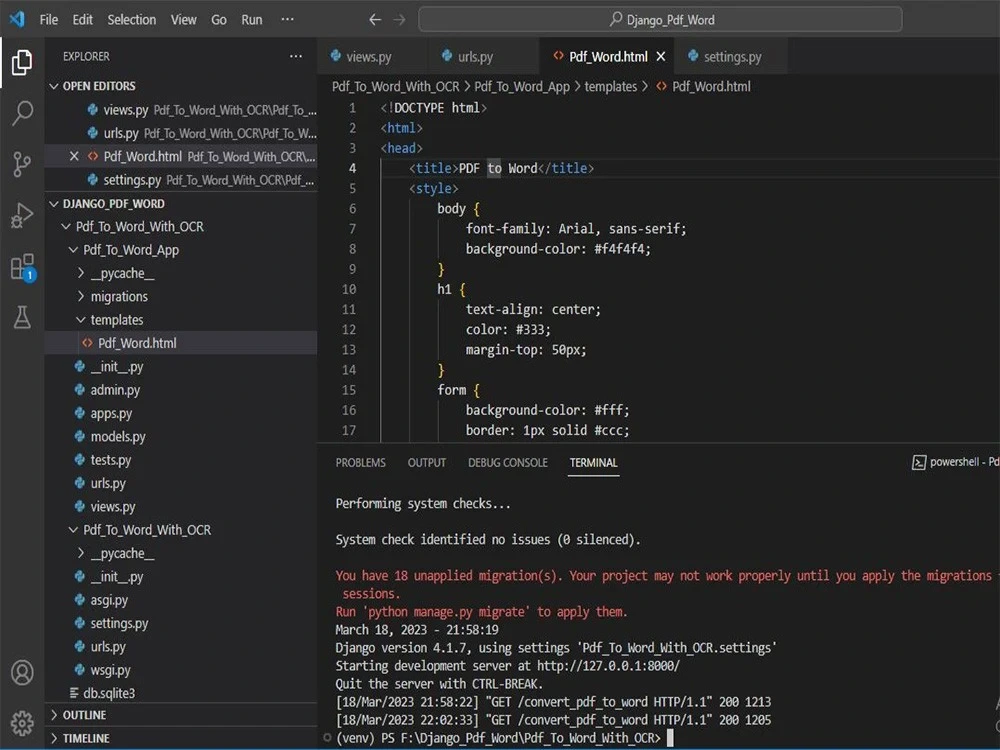Viewport: 1000px width, 750px height.
Task: Open the Run menu
Action: coord(251,19)
